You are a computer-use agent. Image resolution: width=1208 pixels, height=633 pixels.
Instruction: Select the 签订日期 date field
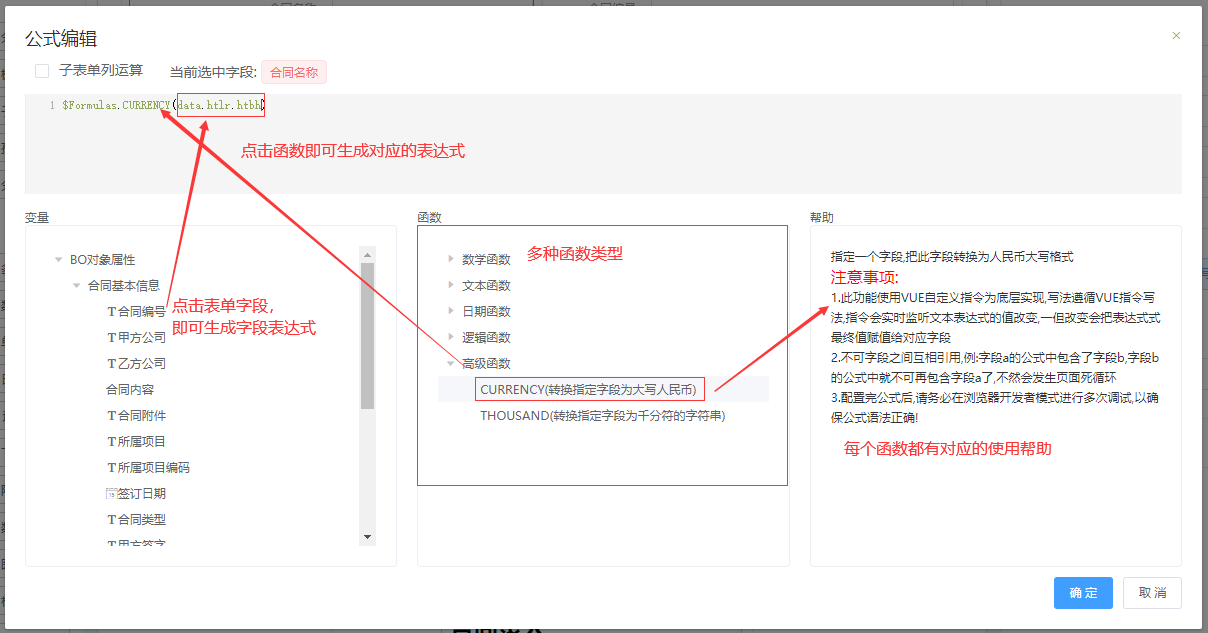click(x=142, y=493)
